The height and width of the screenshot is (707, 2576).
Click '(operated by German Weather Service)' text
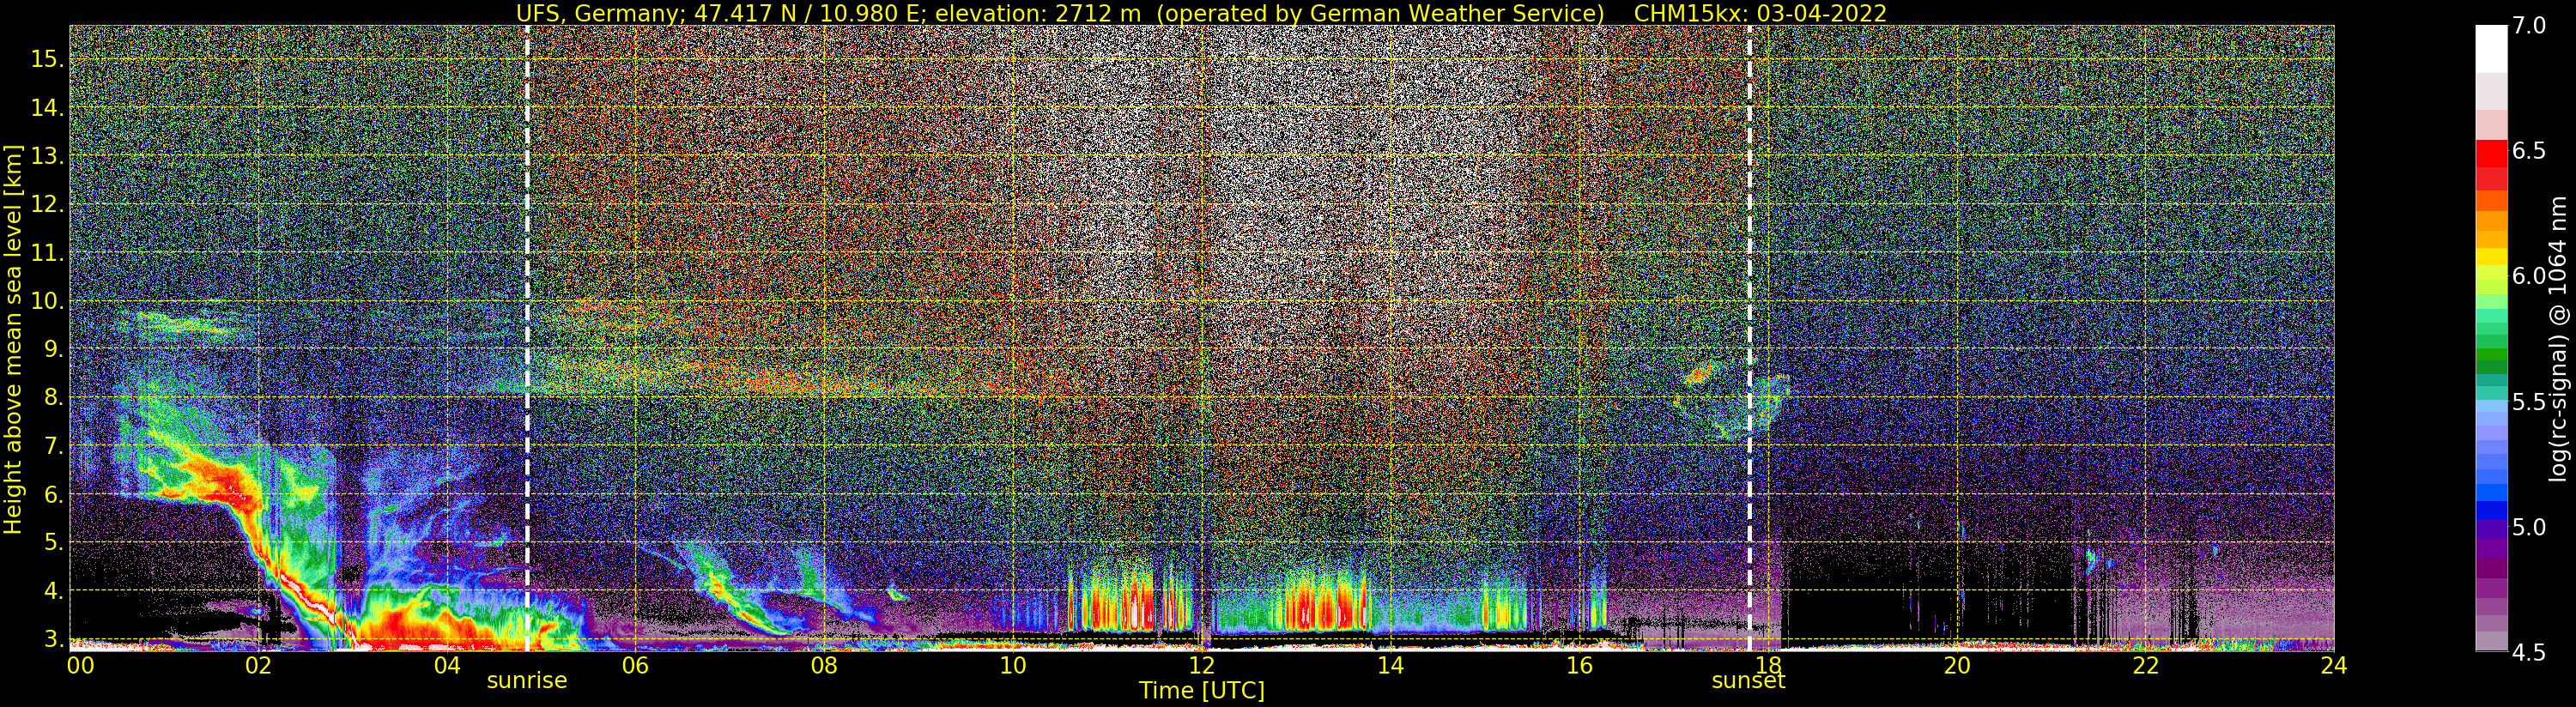[1382, 13]
